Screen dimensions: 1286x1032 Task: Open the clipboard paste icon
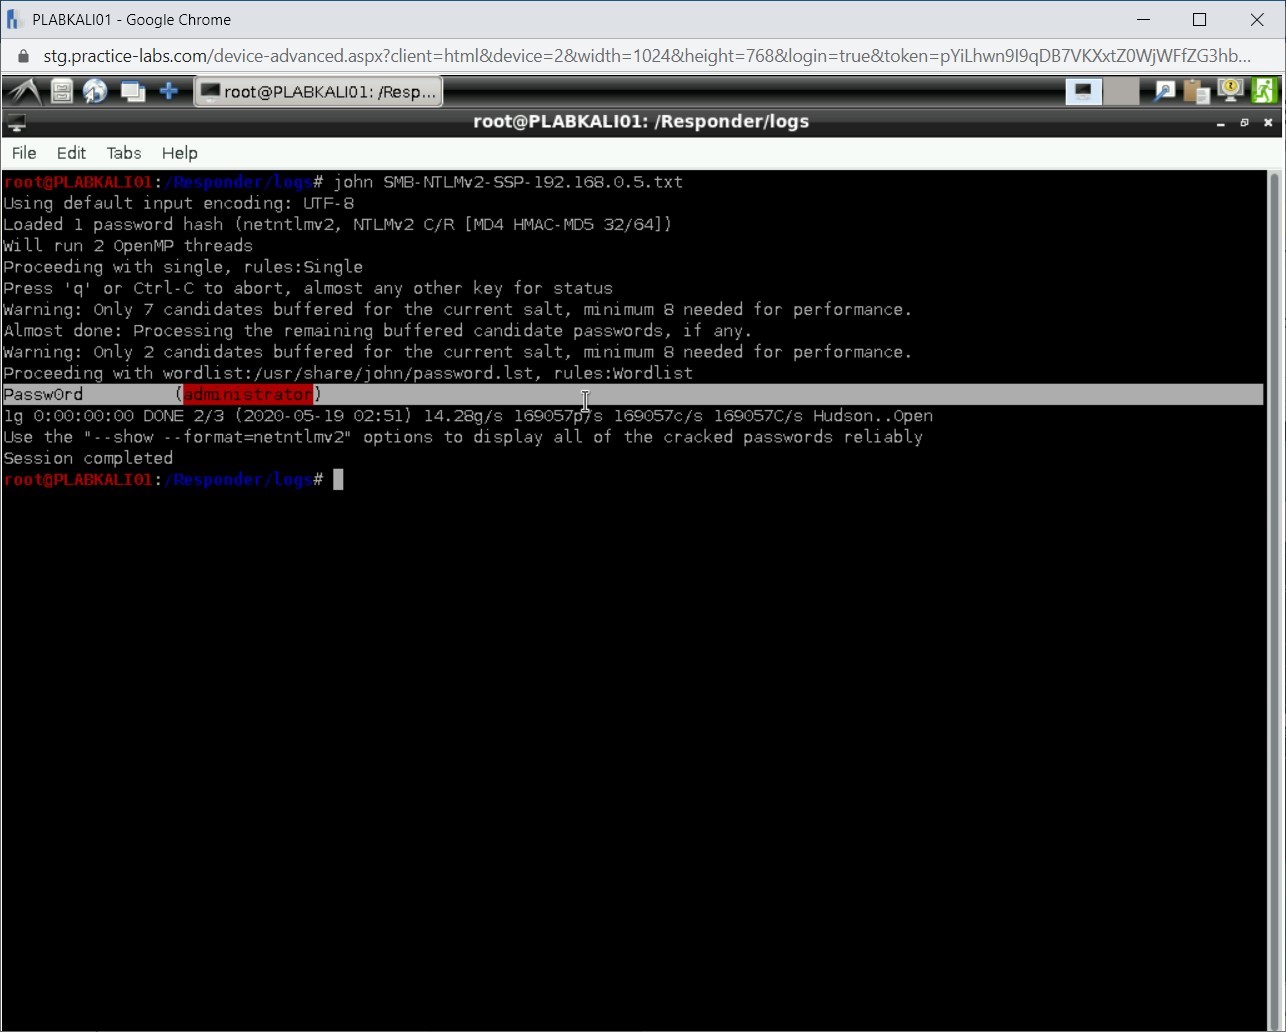[1196, 91]
